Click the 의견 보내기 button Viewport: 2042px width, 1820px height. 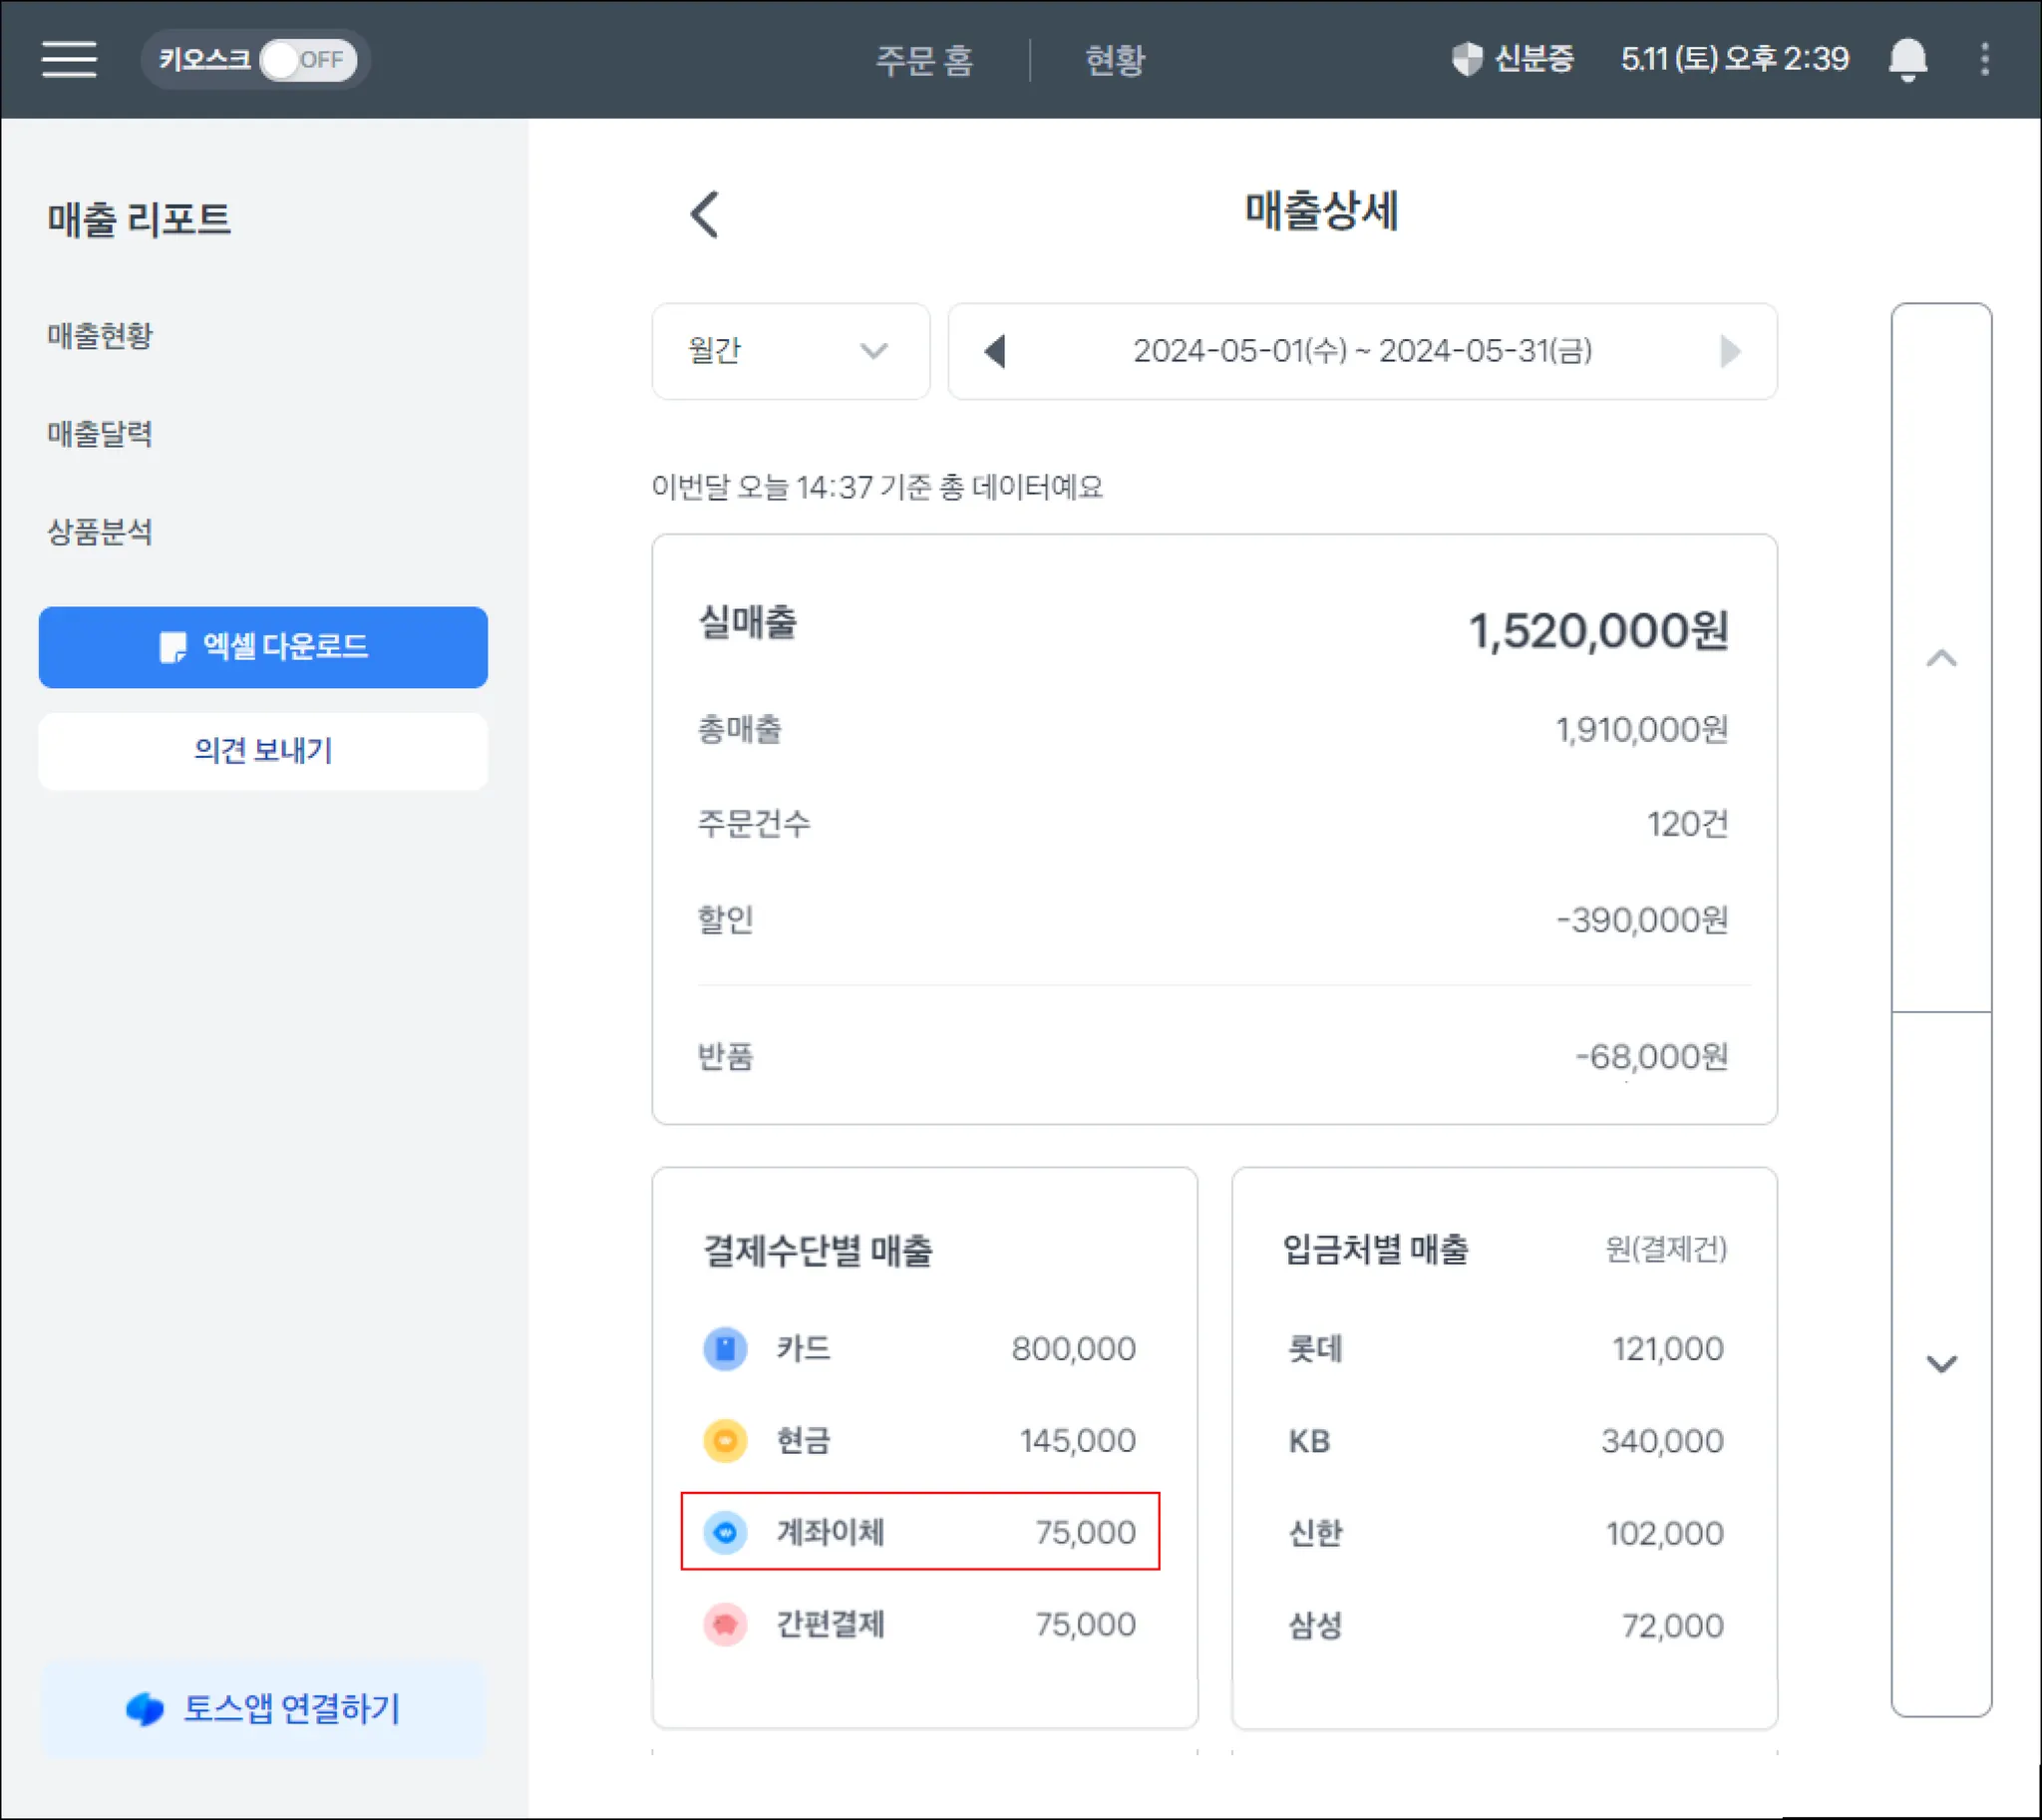pyautogui.click(x=263, y=750)
